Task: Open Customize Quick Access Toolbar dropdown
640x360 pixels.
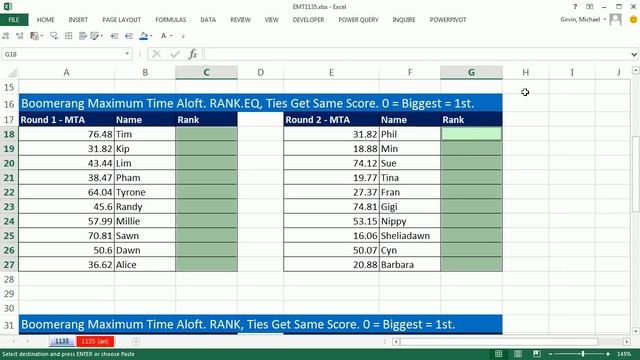Action: coord(183,36)
